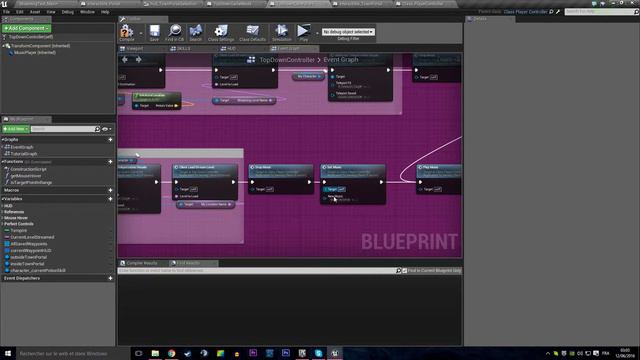Click the magnifier next to Parent class
The image size is (640, 360).
(551, 12)
